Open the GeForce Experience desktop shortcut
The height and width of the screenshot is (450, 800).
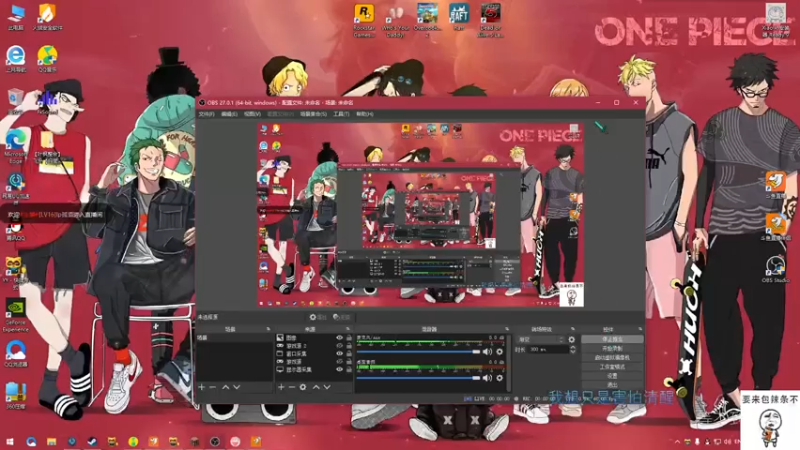16,315
